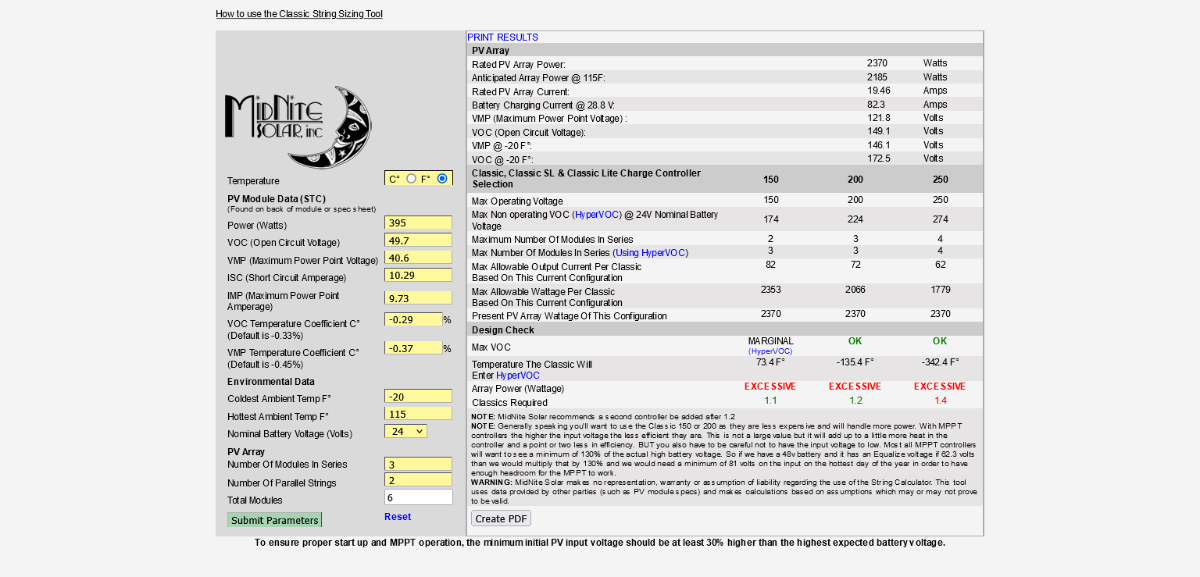Click the Create PDF button

tap(501, 519)
